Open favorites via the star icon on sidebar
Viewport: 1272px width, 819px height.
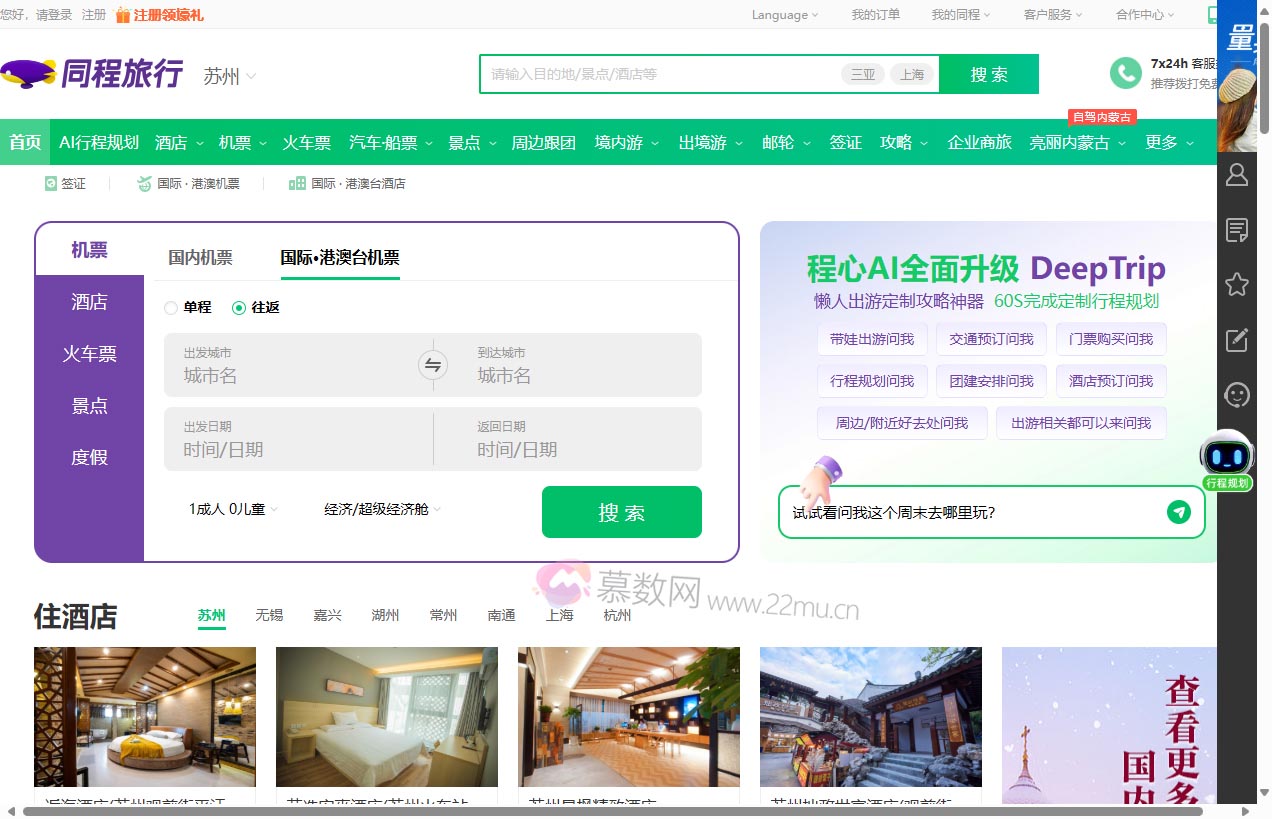(x=1237, y=284)
